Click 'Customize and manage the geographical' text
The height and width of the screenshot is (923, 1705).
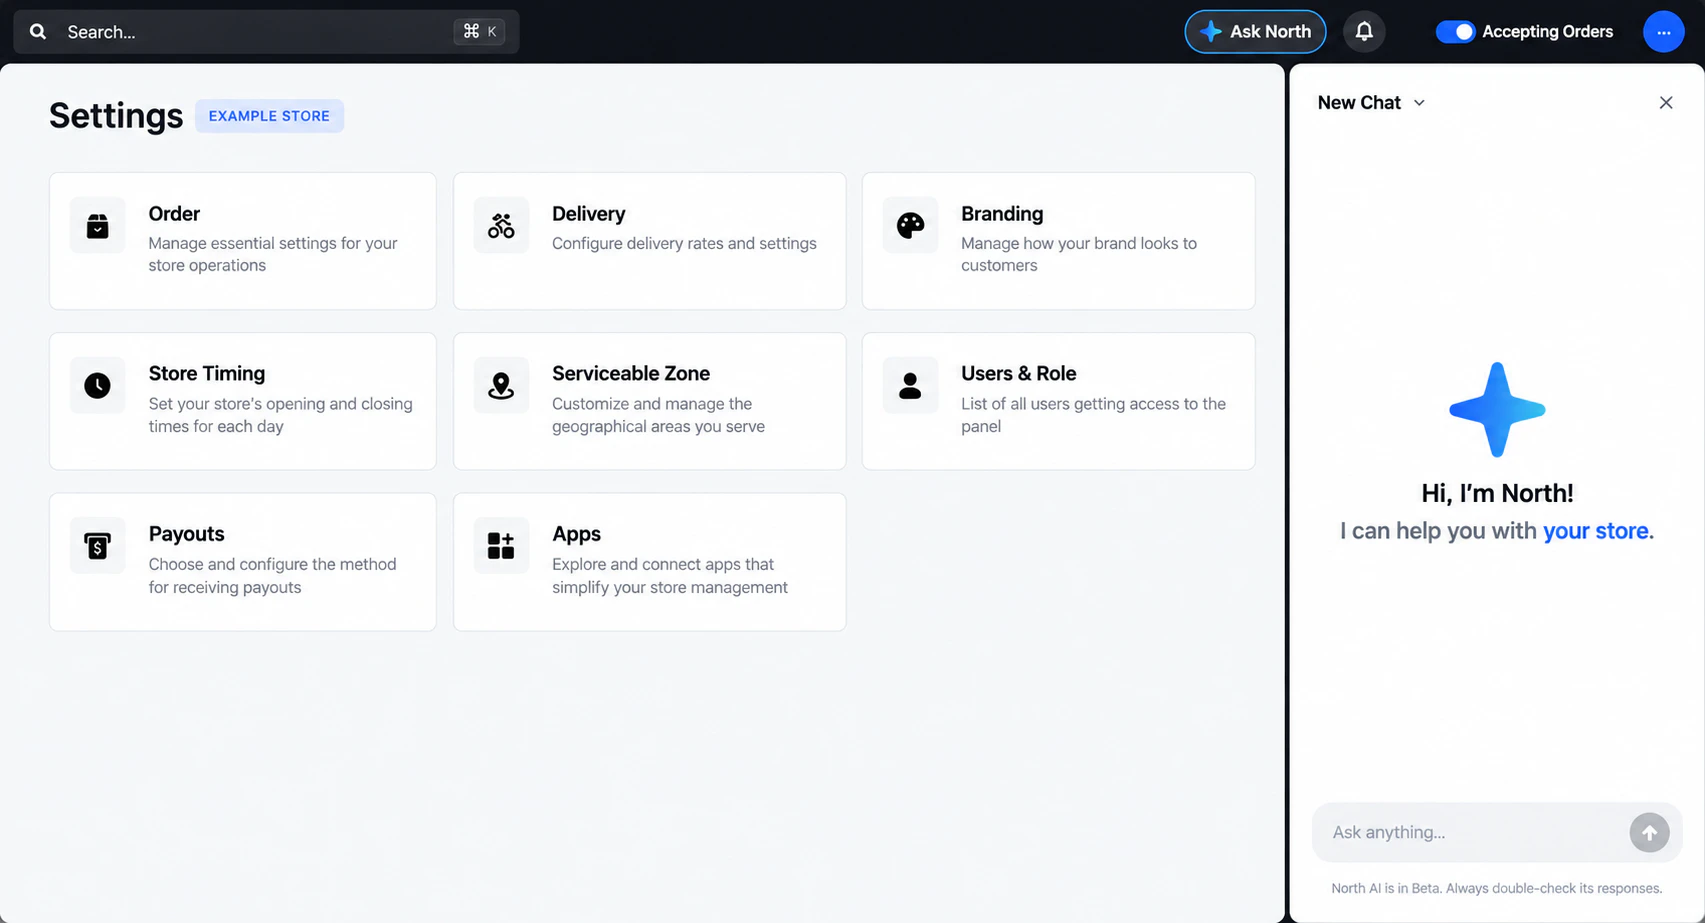point(658,415)
